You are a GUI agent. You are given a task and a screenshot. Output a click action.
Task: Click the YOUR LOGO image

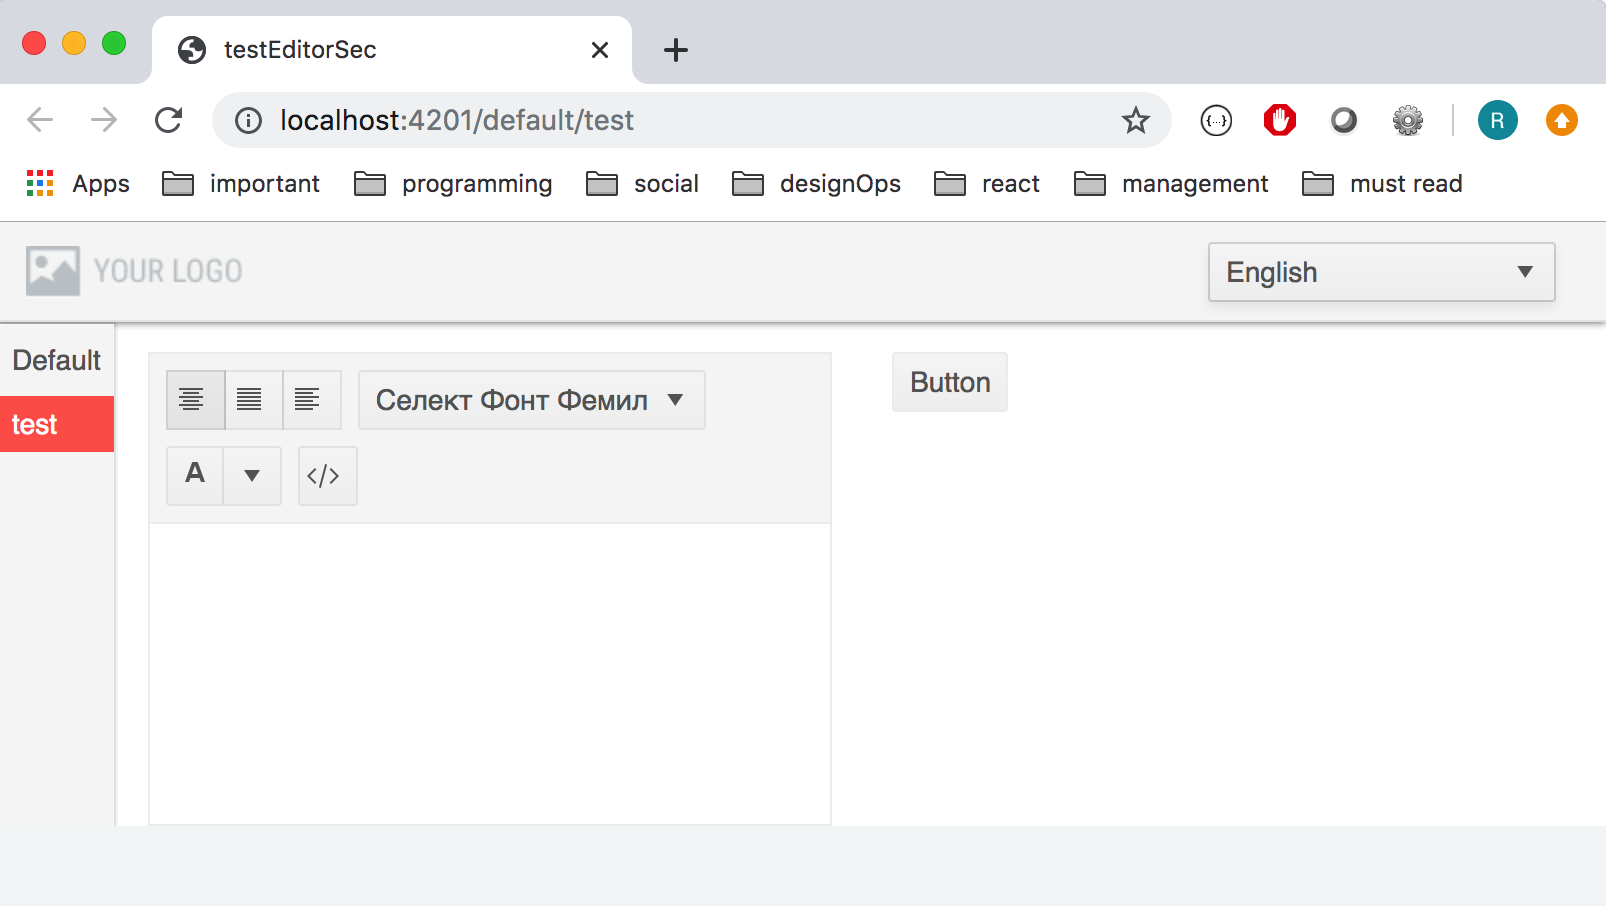pyautogui.click(x=134, y=271)
